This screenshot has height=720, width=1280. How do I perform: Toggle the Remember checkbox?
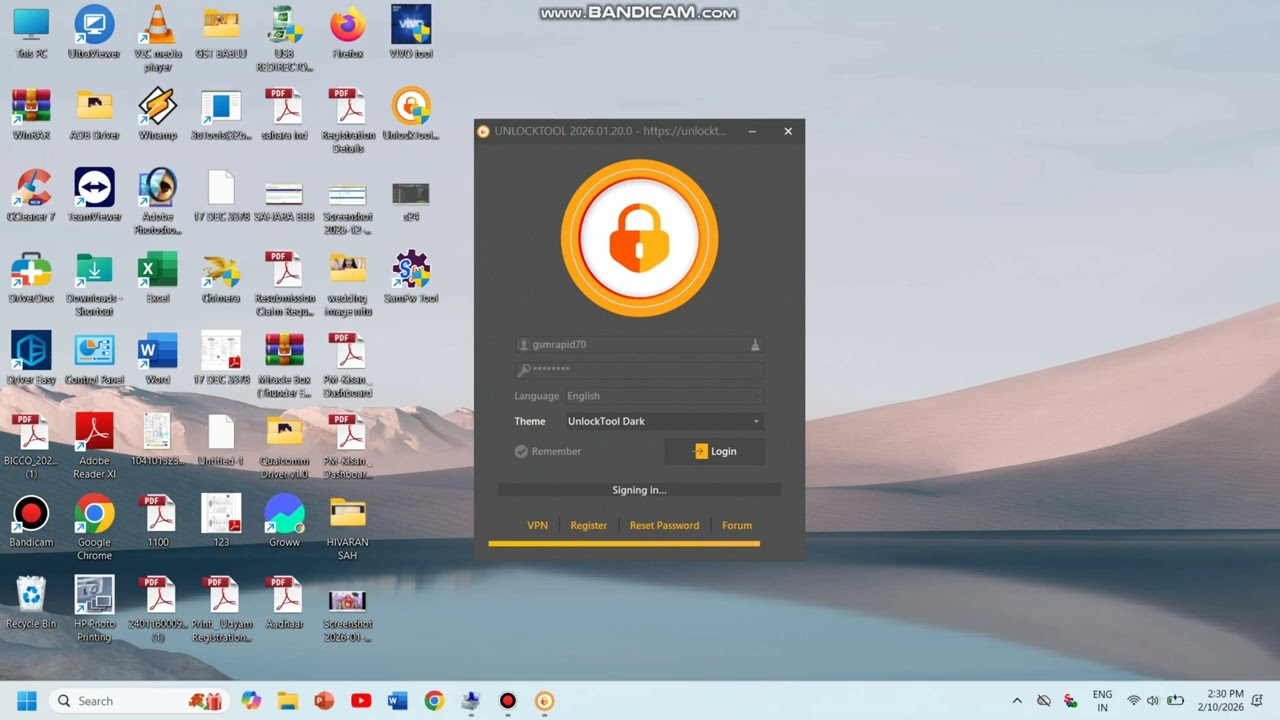click(521, 451)
